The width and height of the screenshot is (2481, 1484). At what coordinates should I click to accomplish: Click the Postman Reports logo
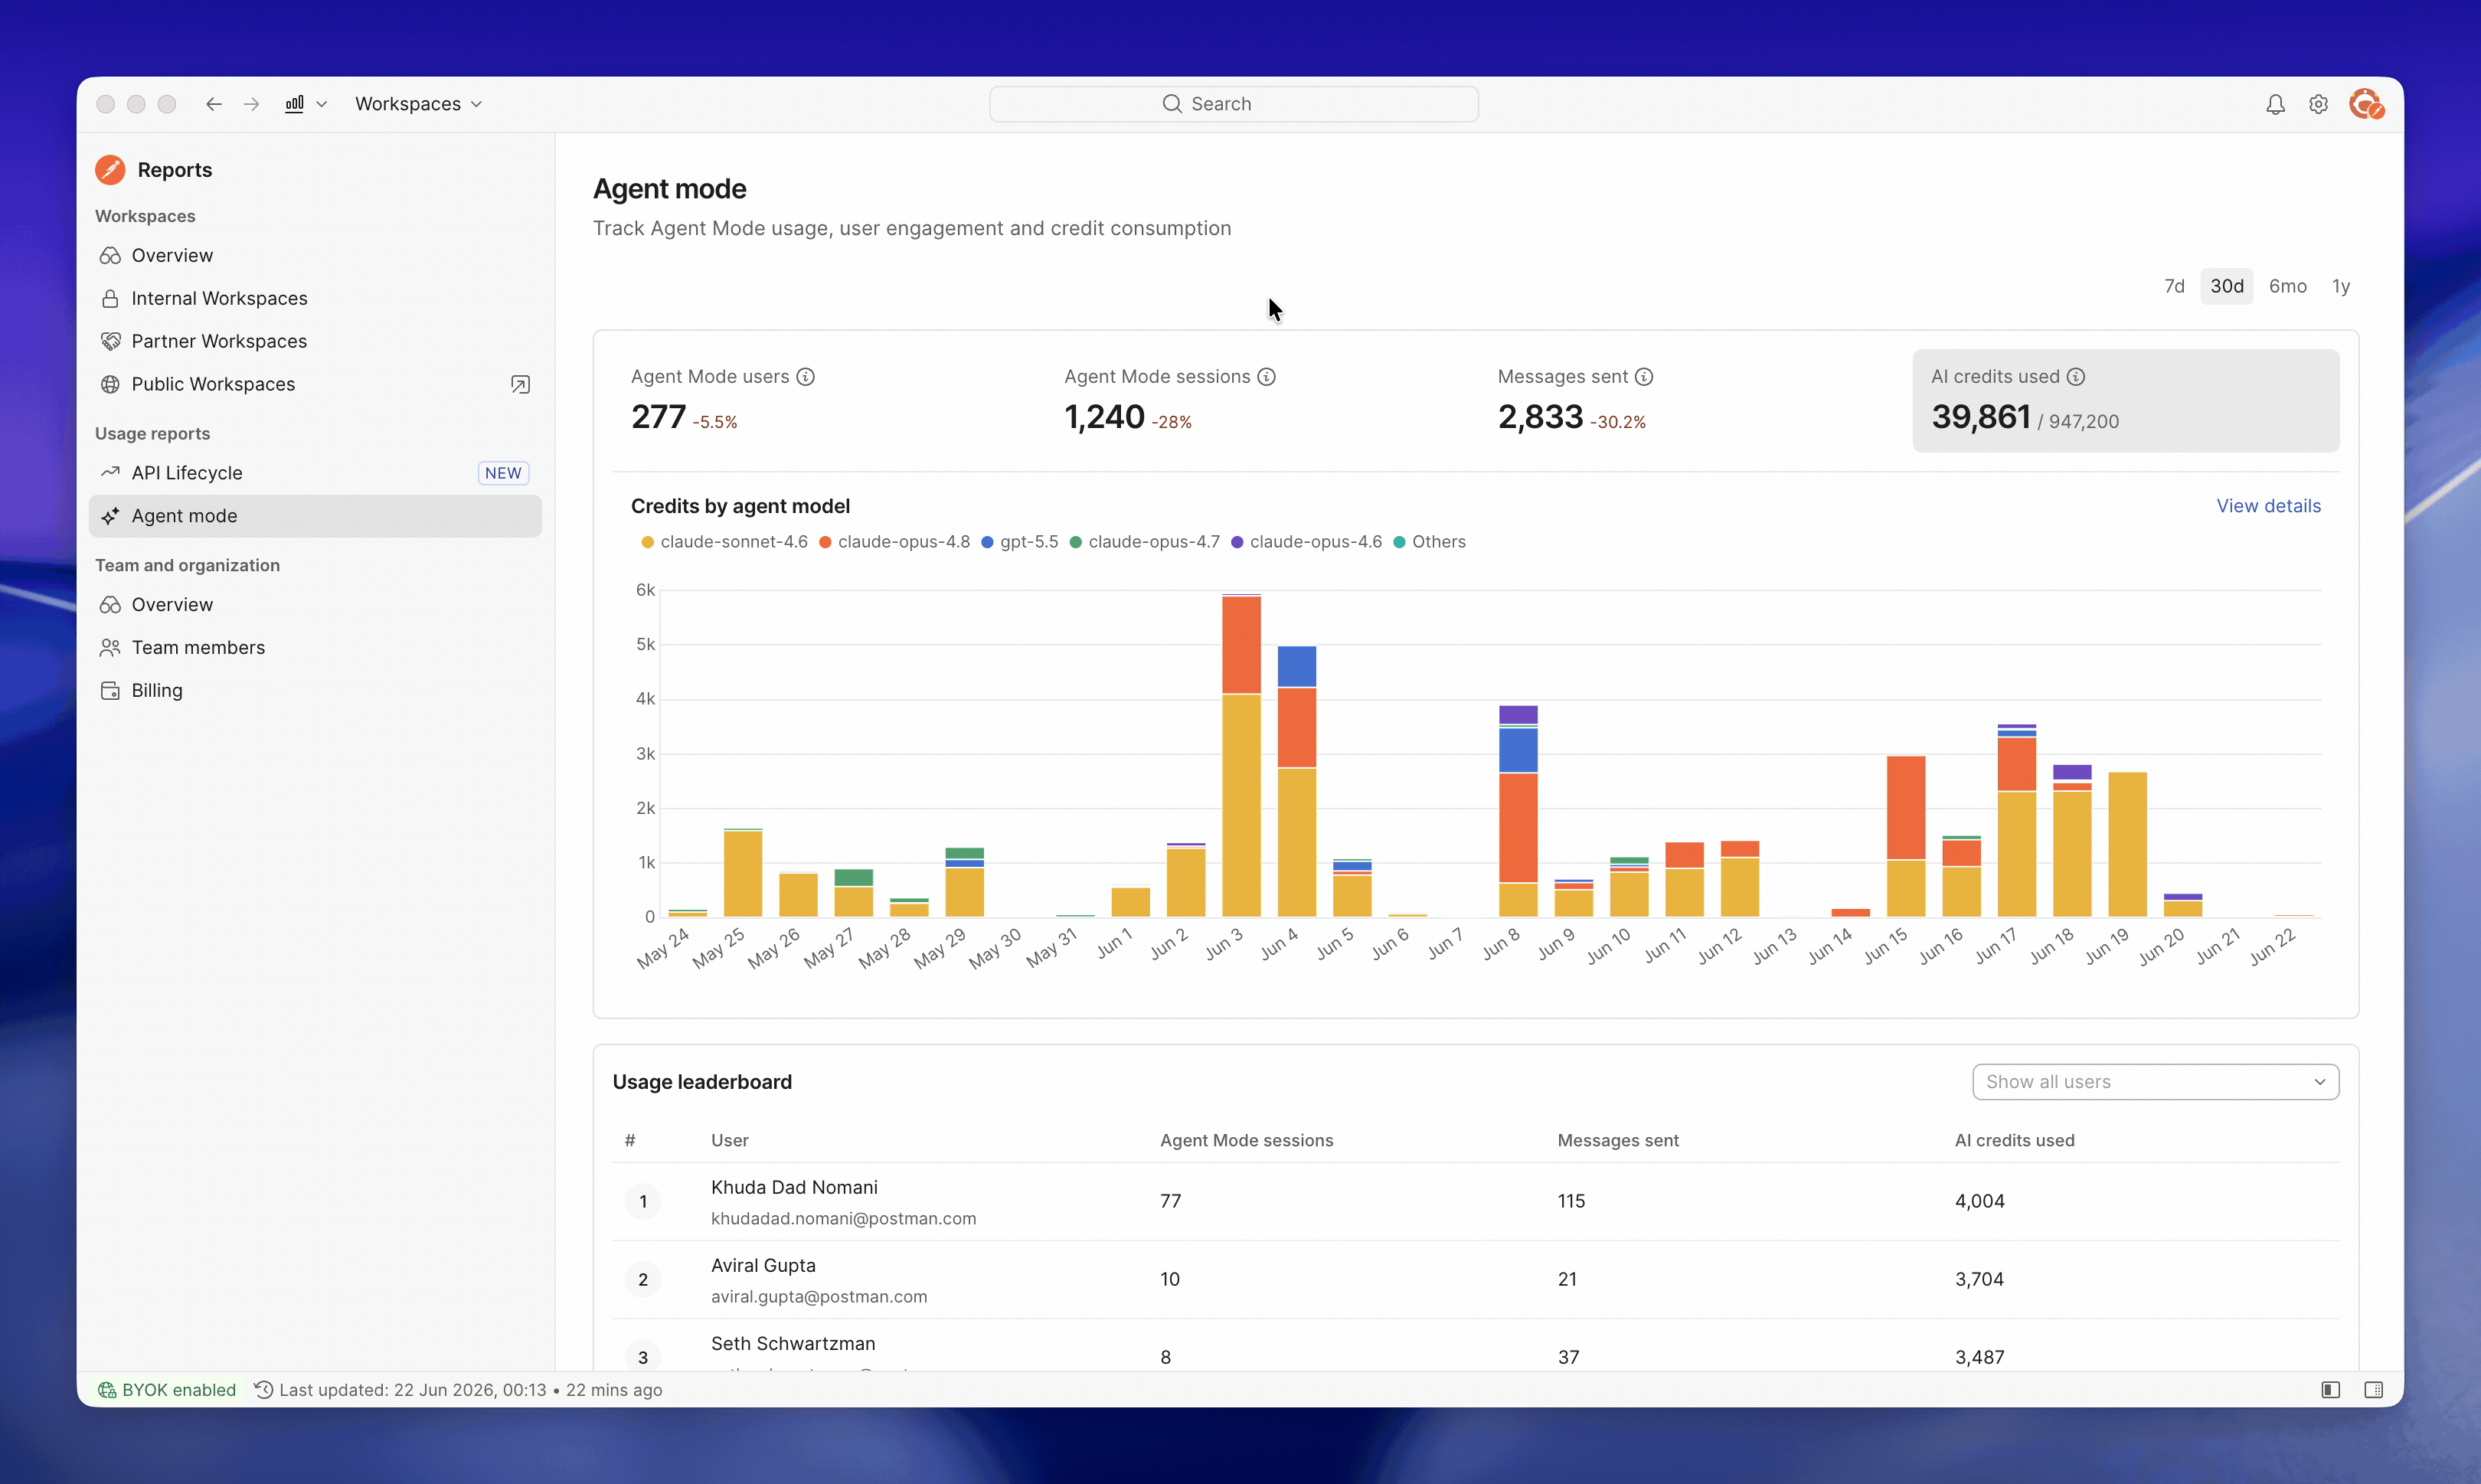110,170
